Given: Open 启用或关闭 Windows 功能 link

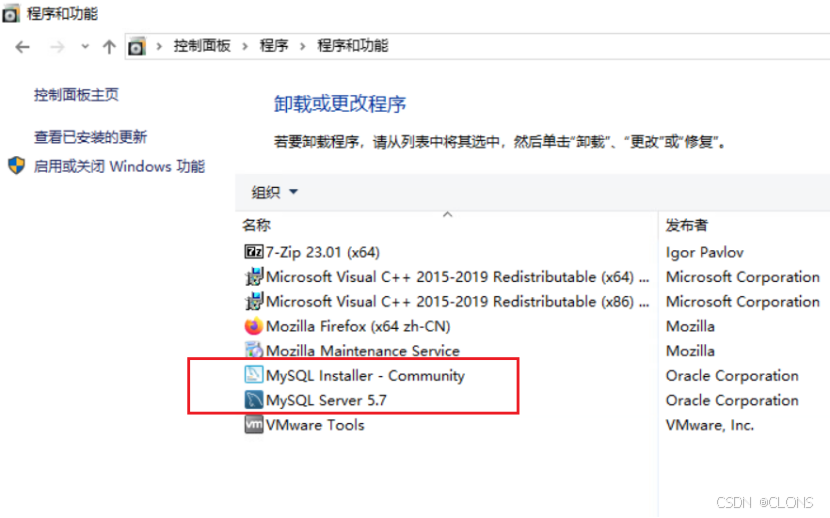Looking at the screenshot, I should [x=119, y=167].
